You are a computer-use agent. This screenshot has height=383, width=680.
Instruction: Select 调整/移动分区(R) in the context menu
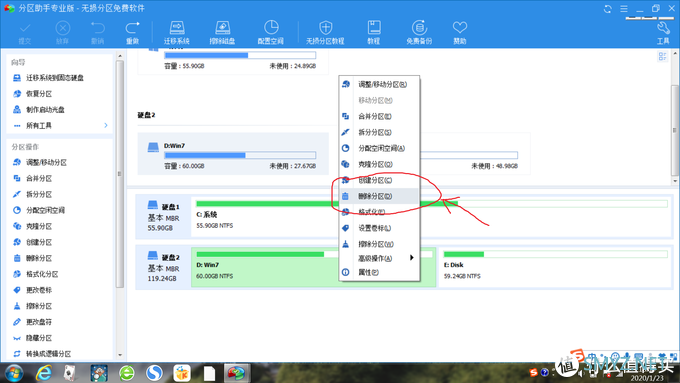point(379,84)
